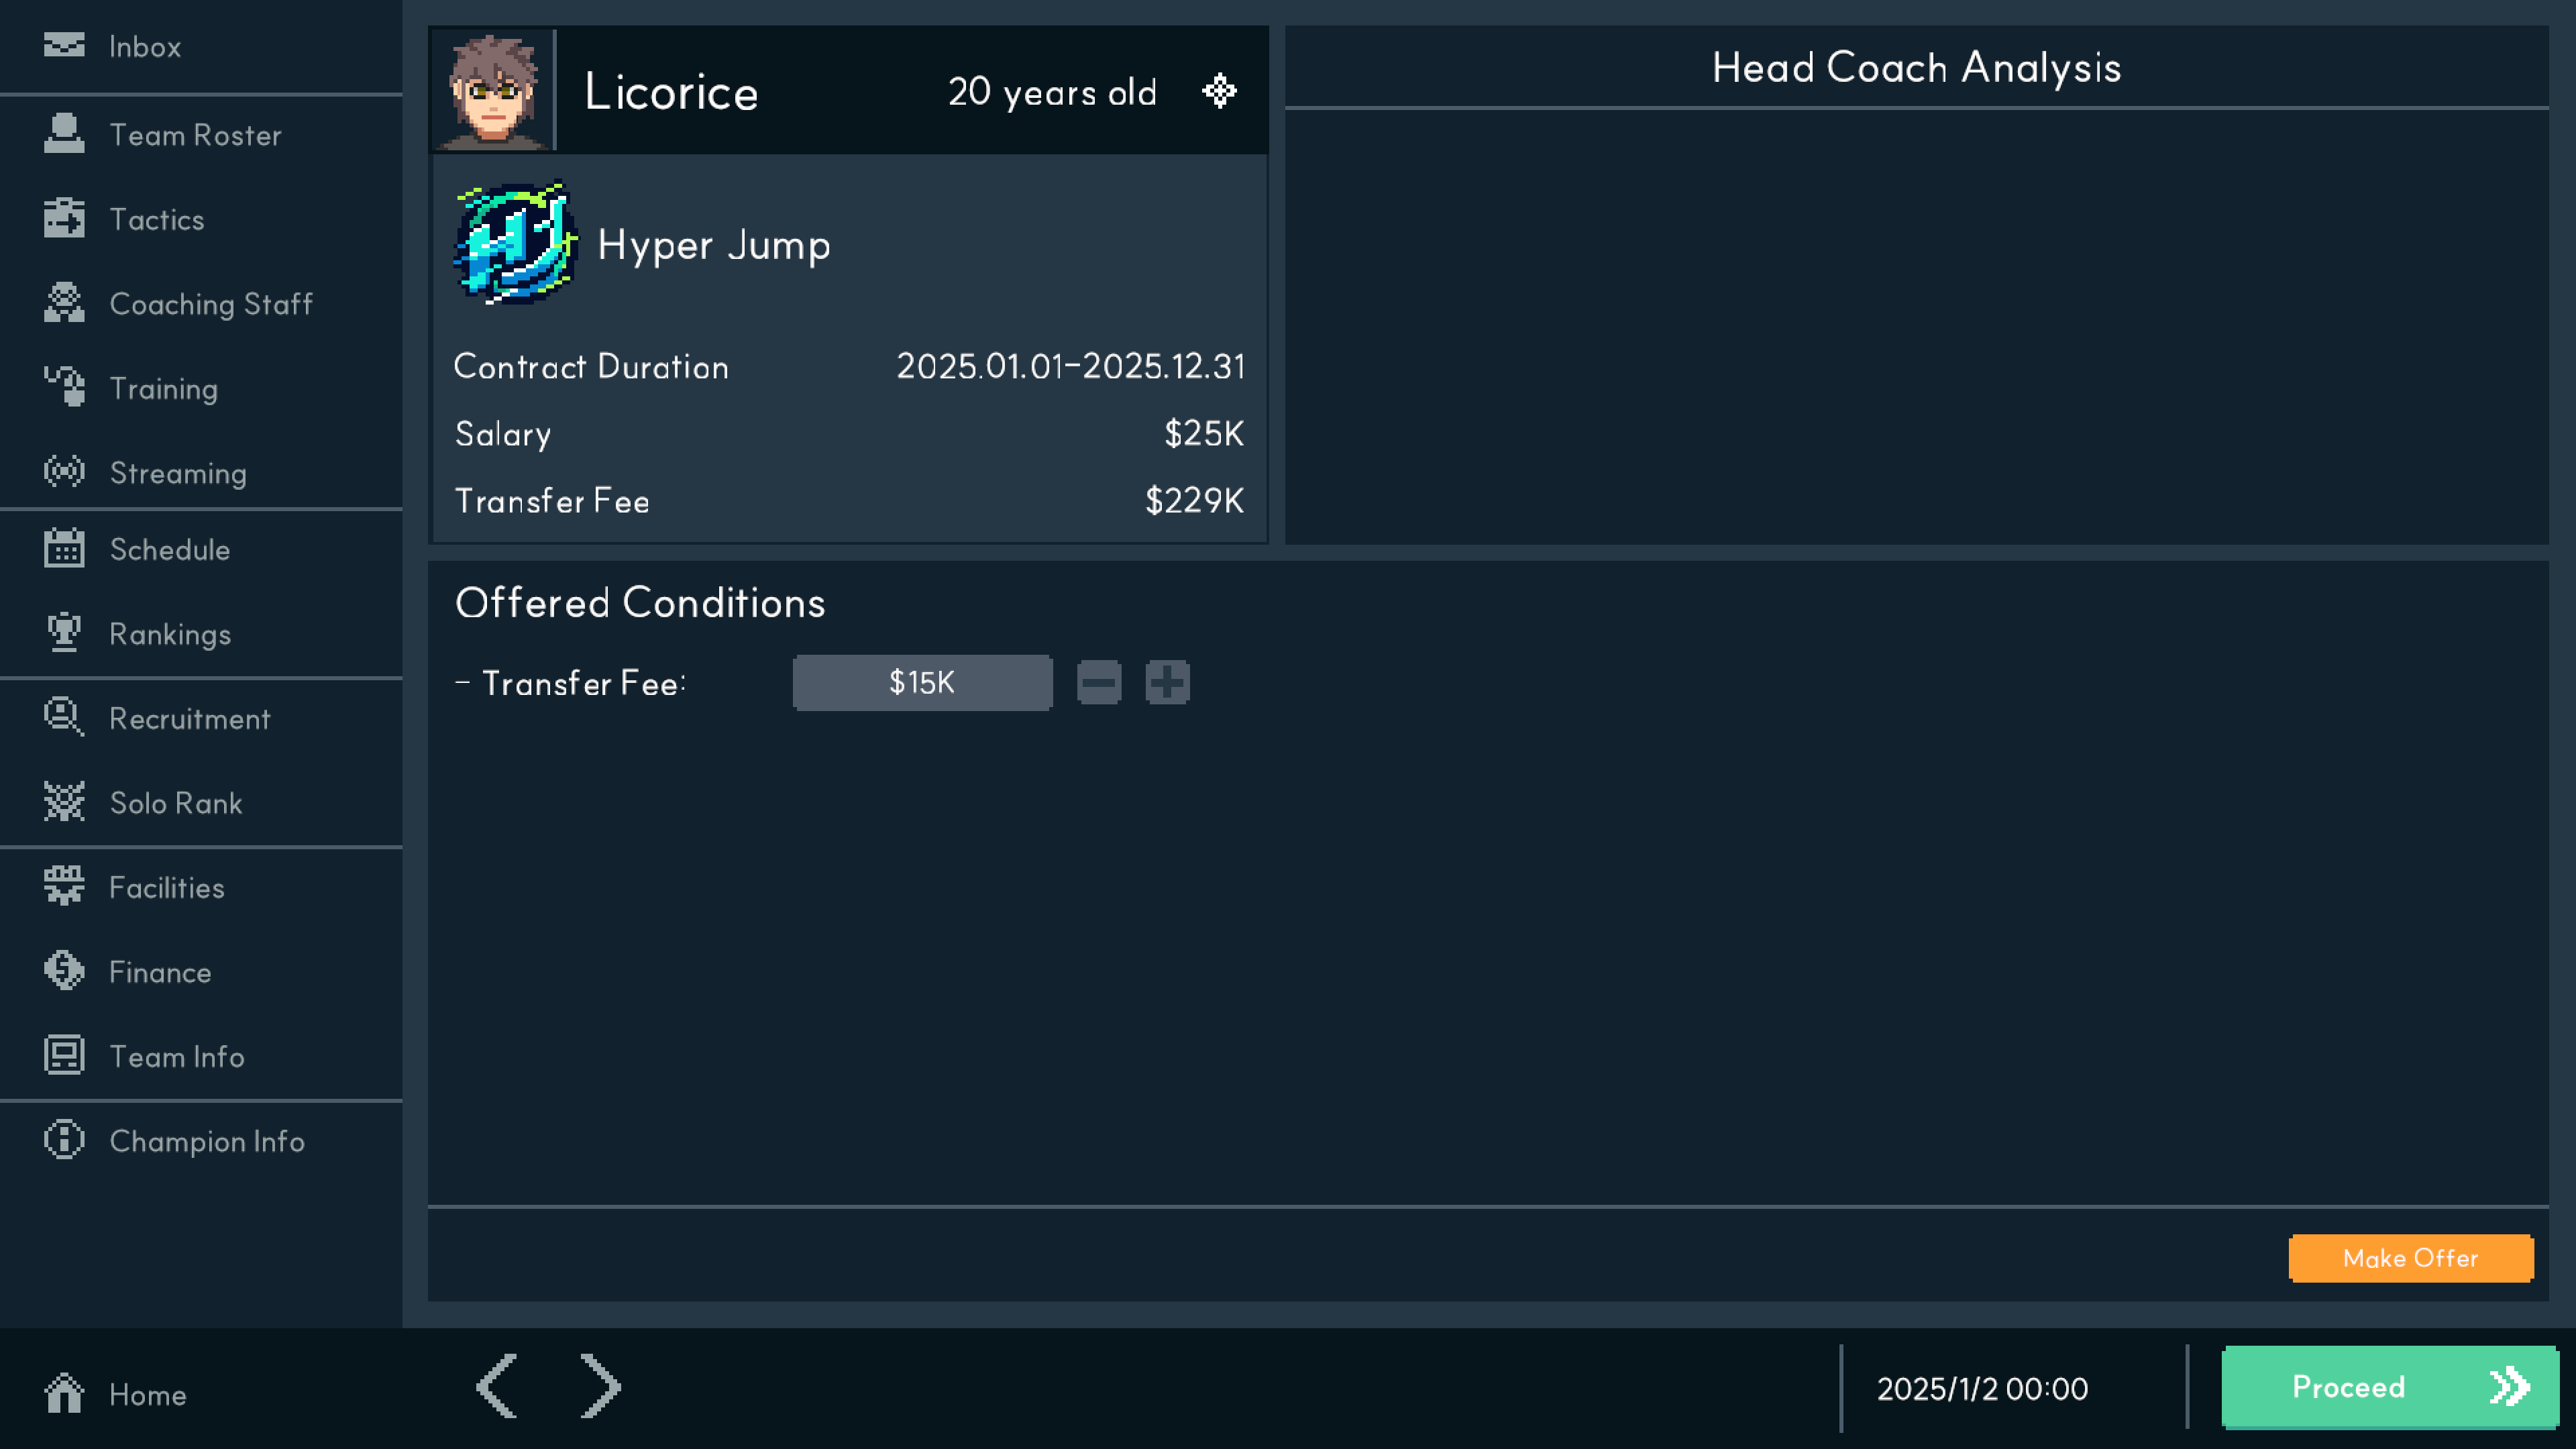The image size is (2576, 1449).
Task: Click the Champion Info circle icon
Action: (64, 1140)
